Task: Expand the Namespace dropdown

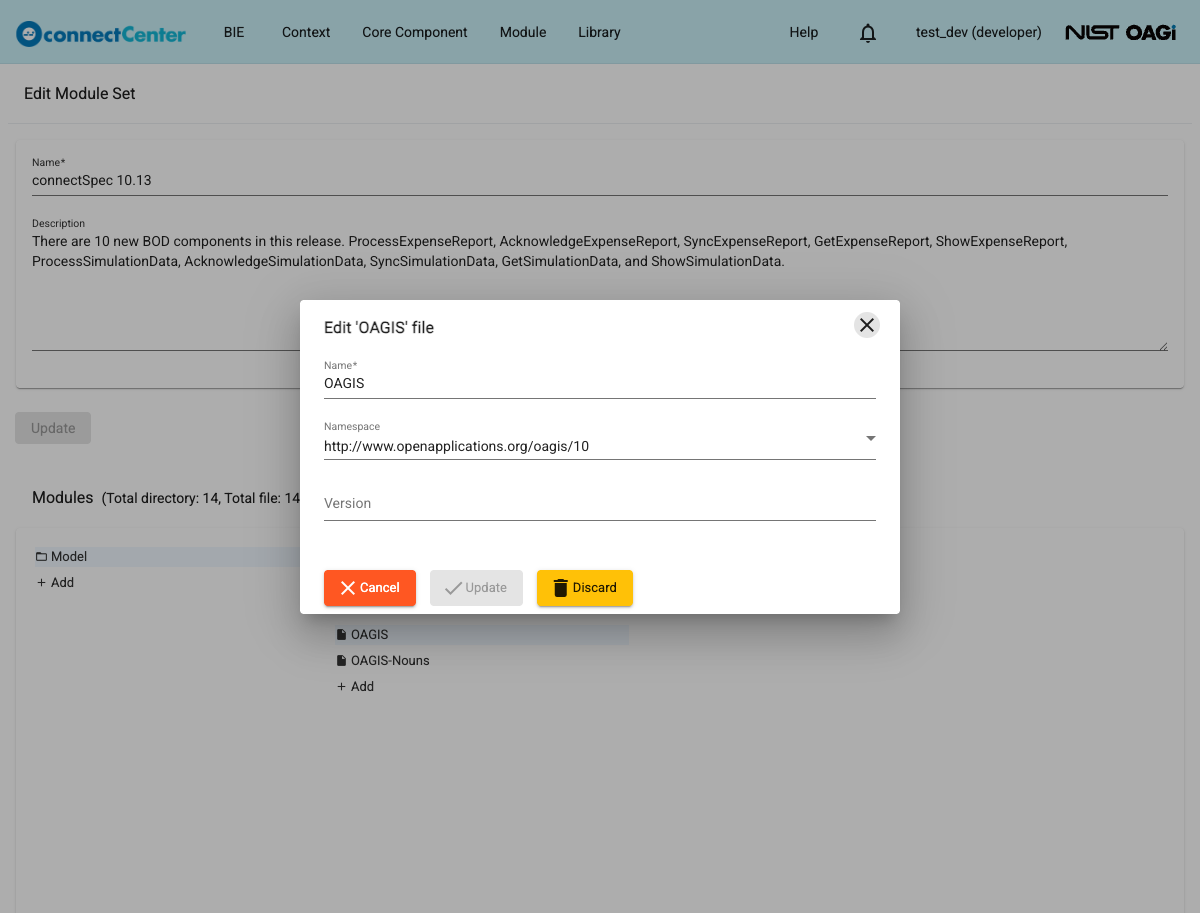Action: [871, 438]
